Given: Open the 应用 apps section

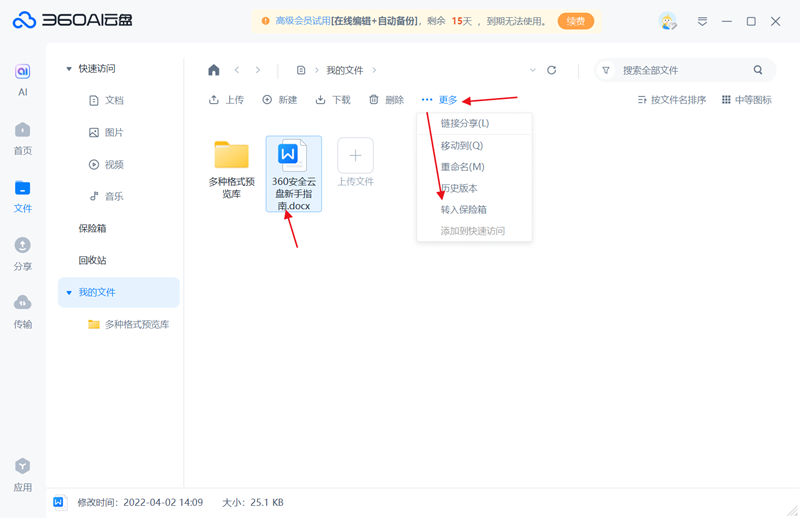Looking at the screenshot, I should [22, 475].
